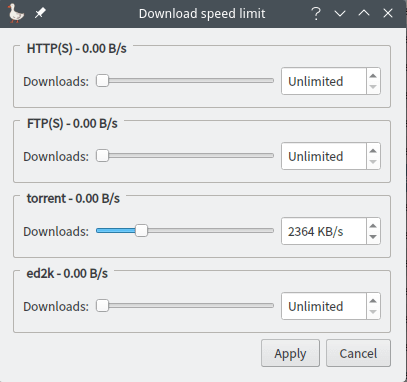Focus the ed2k Unlimited speed field

pos(324,306)
